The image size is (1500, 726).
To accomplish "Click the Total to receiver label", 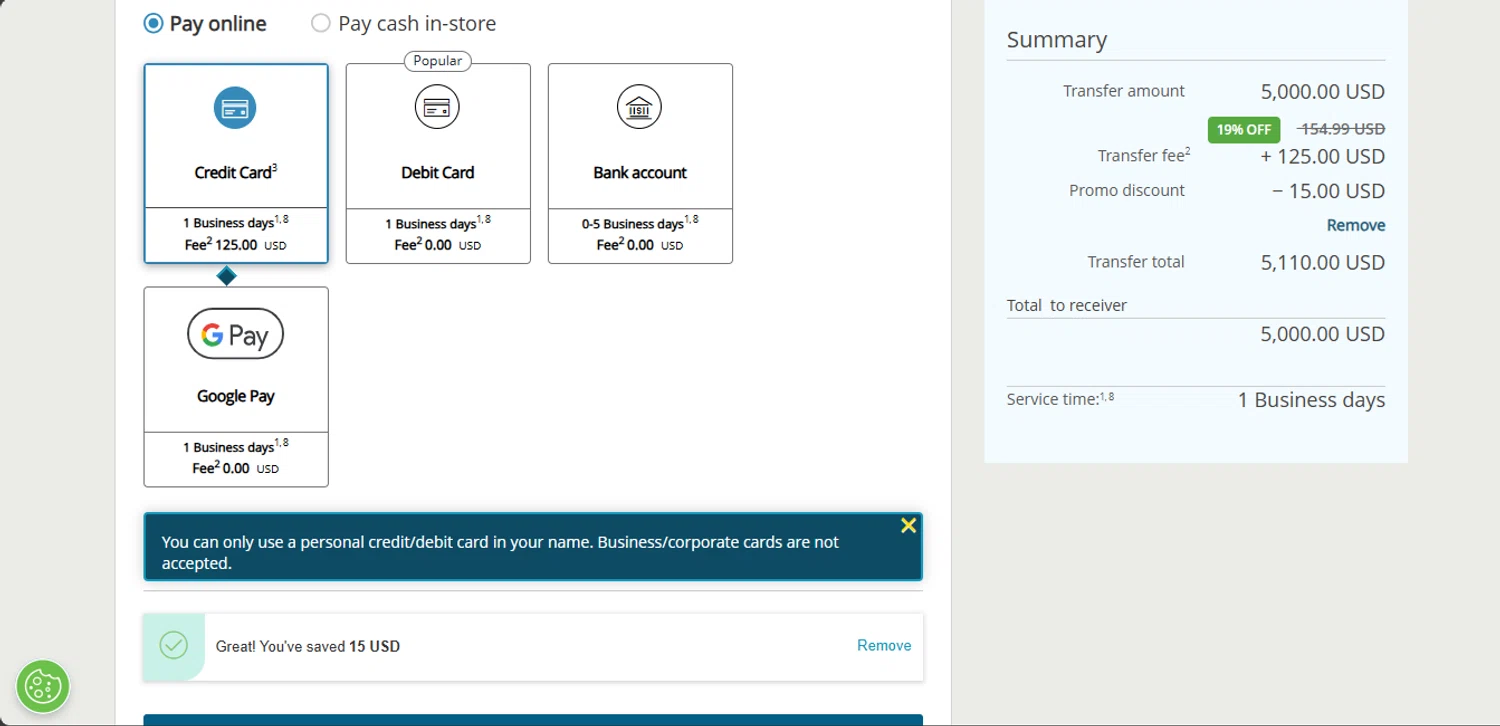I will pyautogui.click(x=1066, y=306).
